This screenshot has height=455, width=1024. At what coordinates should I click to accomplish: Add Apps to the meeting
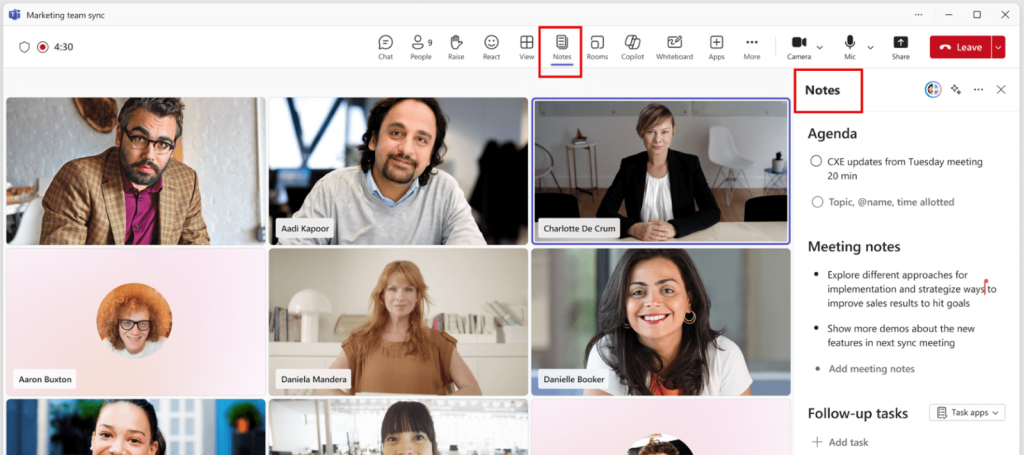tap(716, 47)
